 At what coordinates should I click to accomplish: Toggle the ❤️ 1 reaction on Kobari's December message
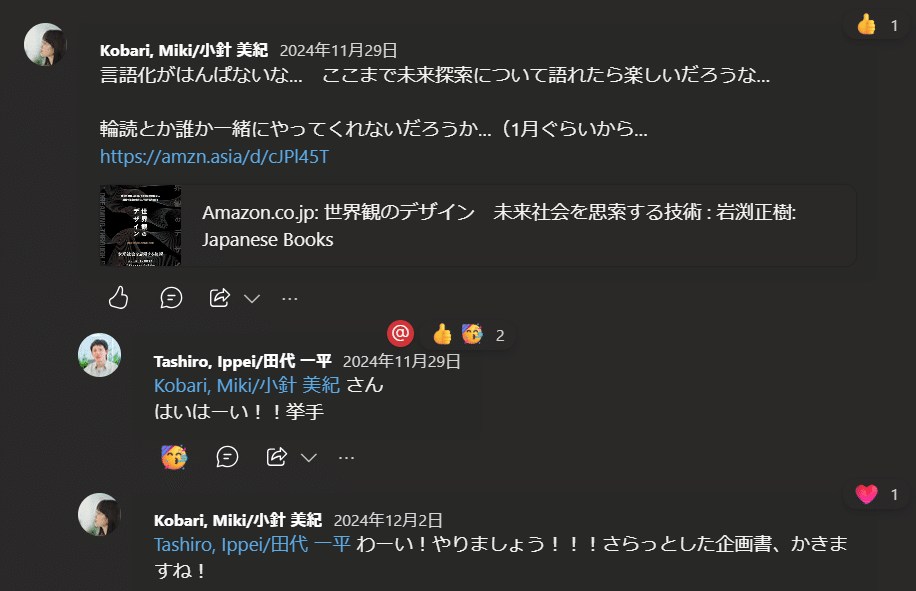point(874,494)
